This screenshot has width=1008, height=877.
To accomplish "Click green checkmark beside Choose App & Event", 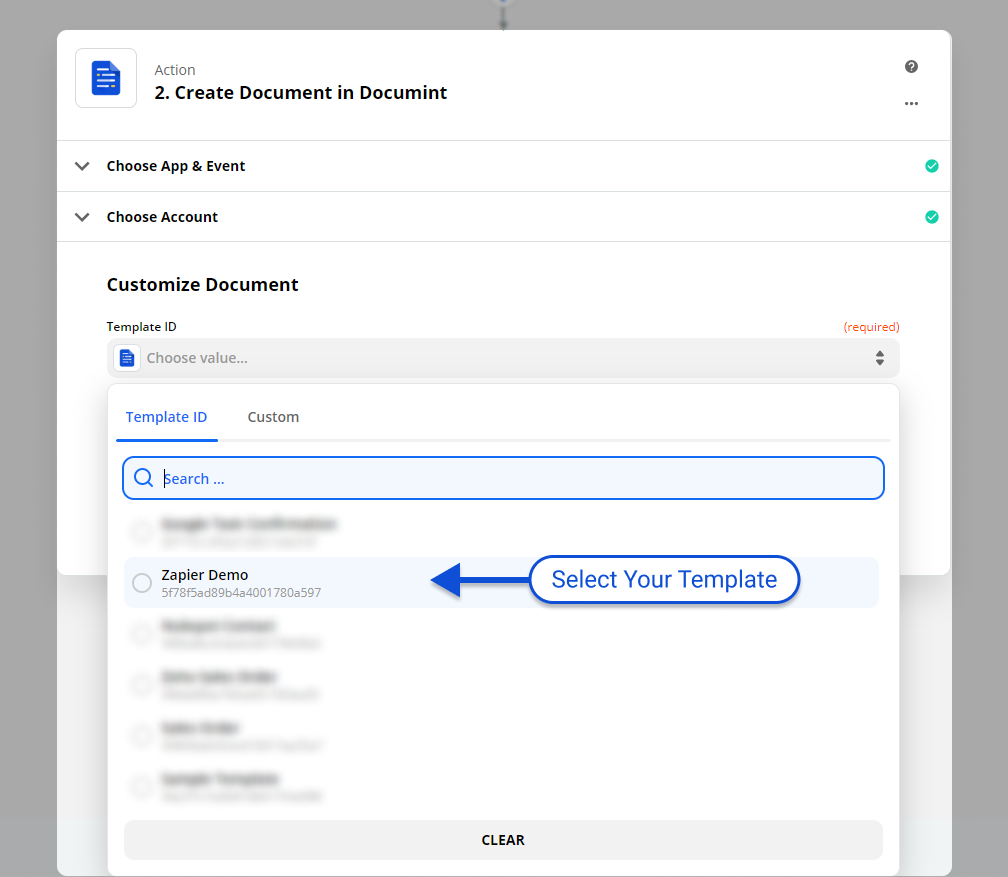I will (x=932, y=166).
